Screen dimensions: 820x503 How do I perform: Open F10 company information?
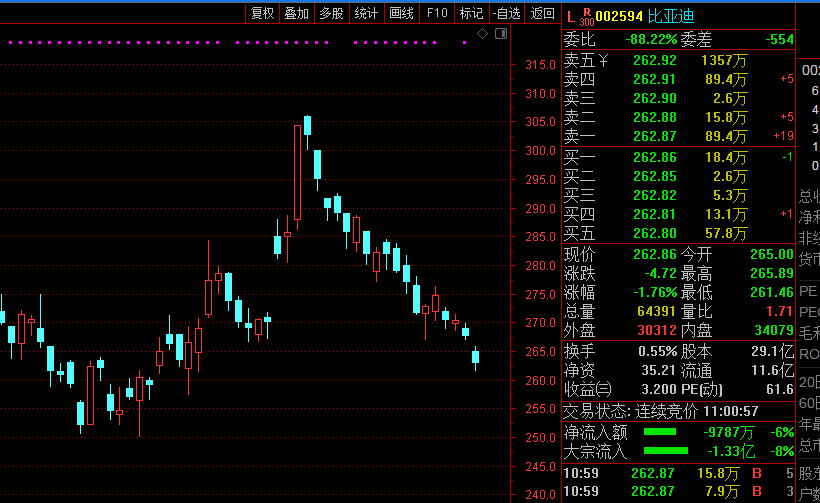tap(437, 14)
